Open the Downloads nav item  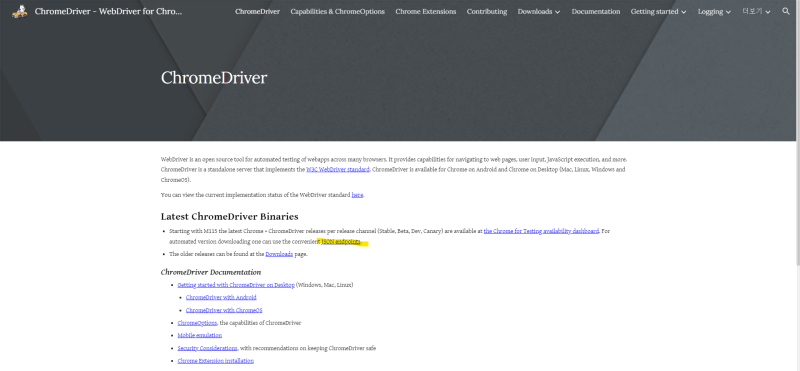point(535,11)
